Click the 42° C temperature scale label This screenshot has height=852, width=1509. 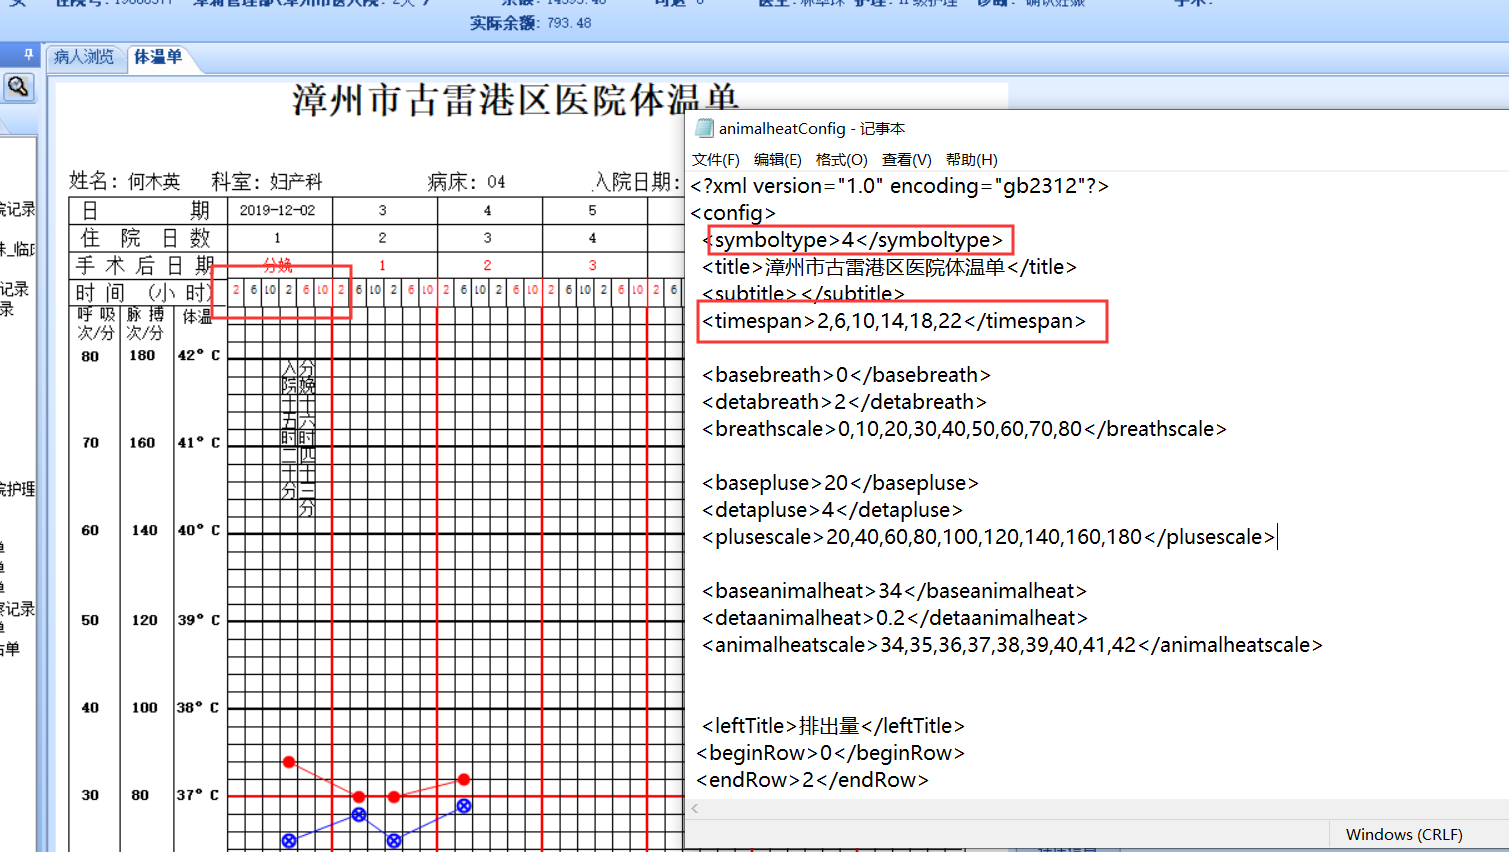point(199,355)
